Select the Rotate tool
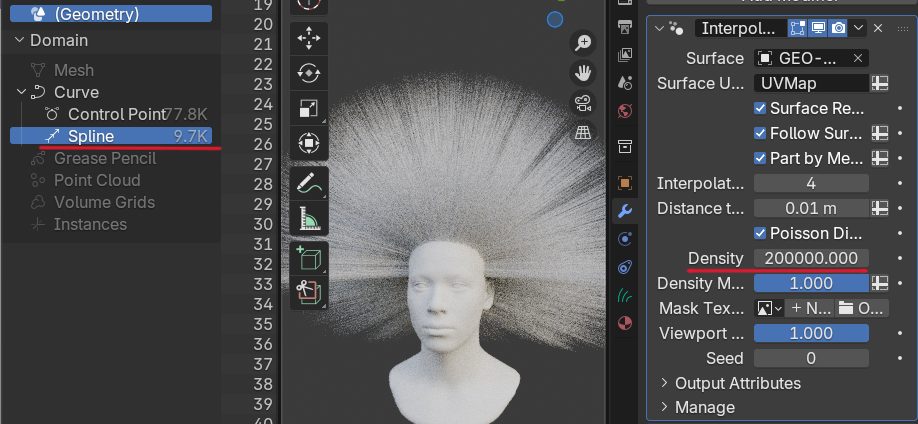Image resolution: width=918 pixels, height=424 pixels. (x=308, y=73)
